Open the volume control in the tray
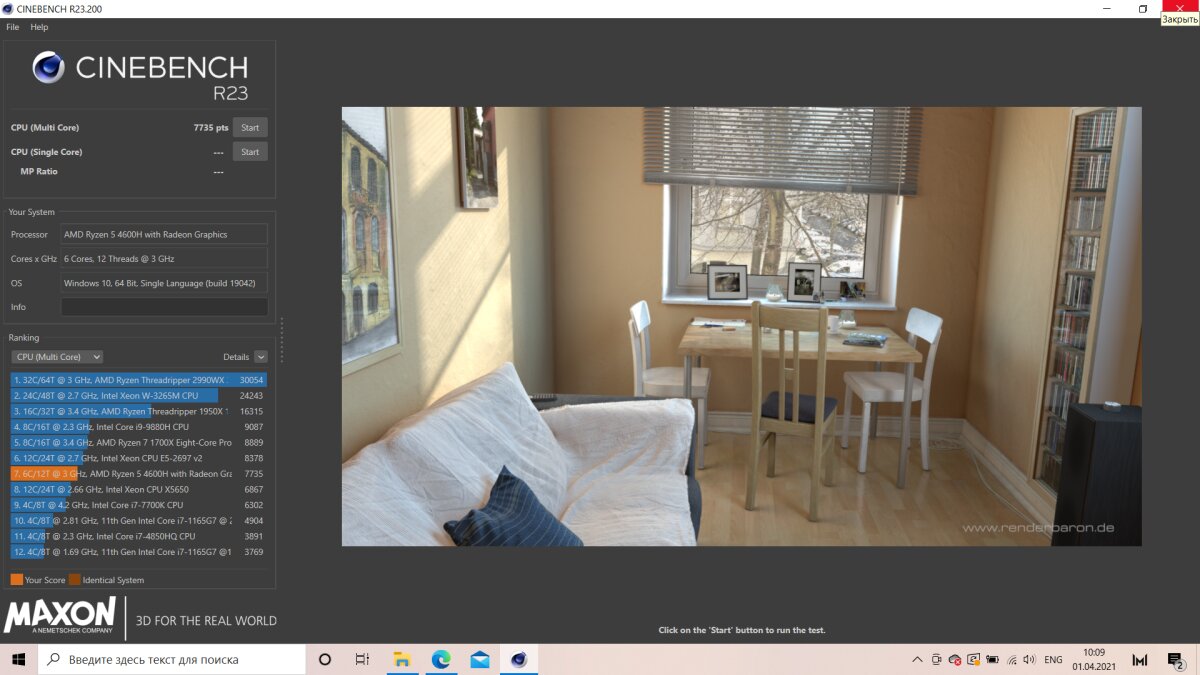 [1029, 660]
